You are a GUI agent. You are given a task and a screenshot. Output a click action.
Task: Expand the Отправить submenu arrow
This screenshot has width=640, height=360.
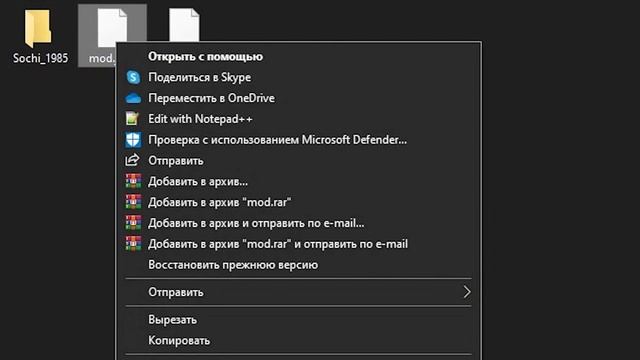[467, 292]
